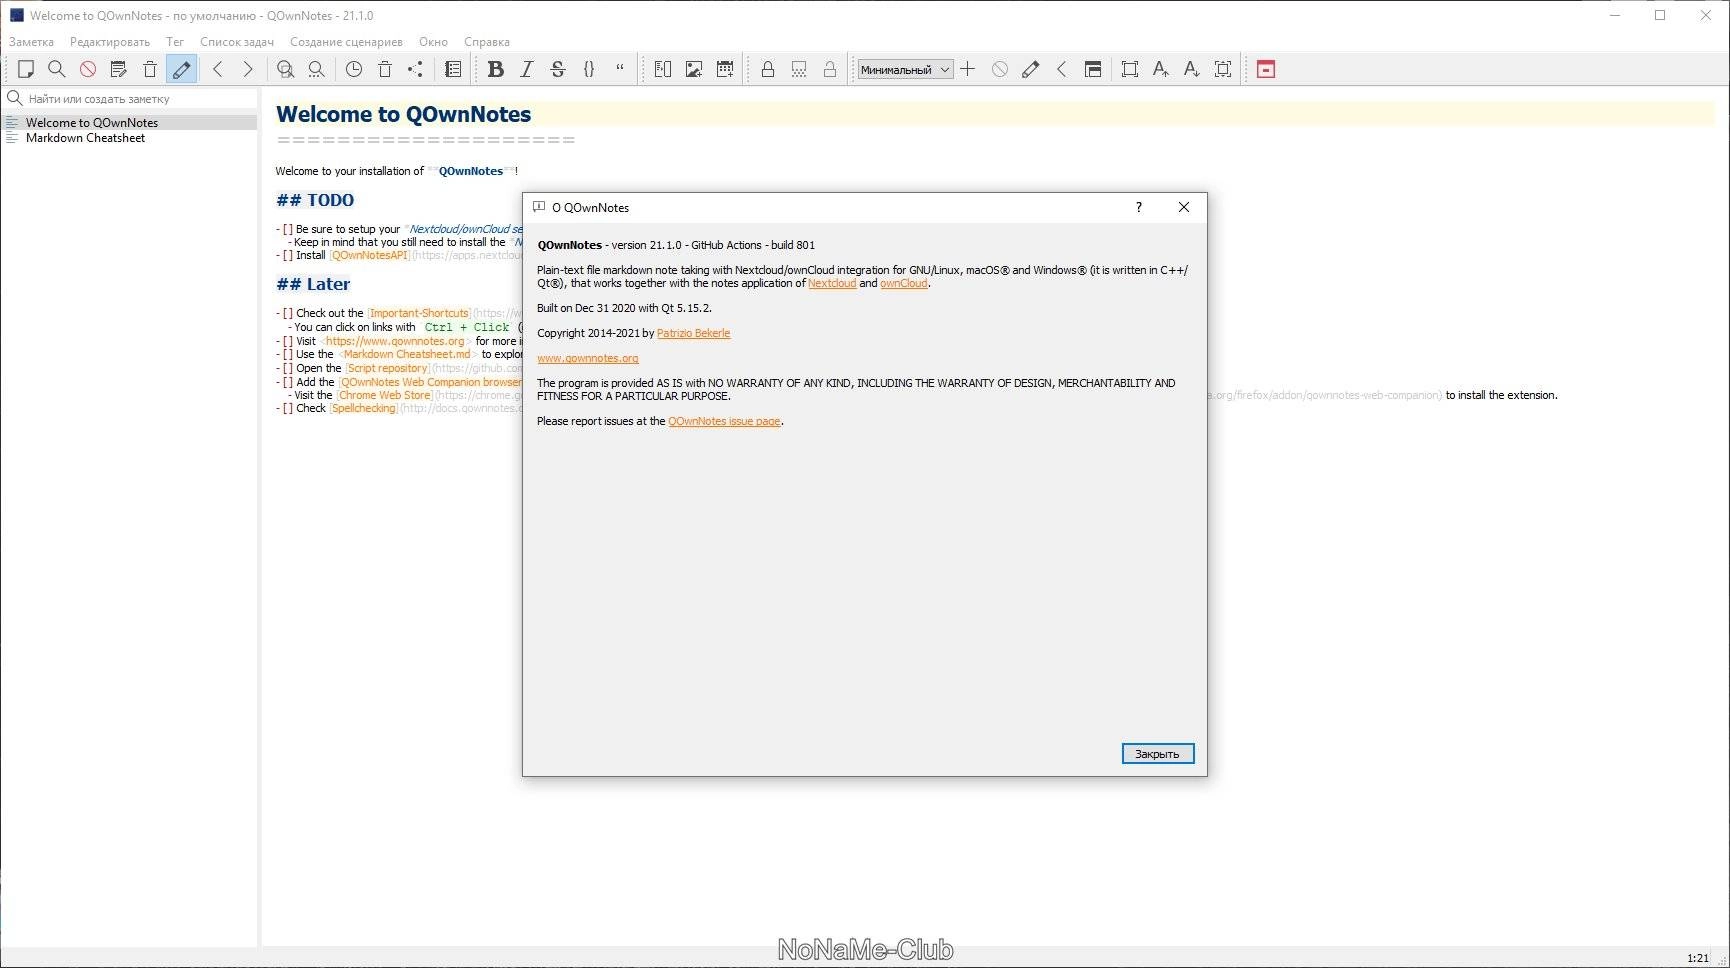Click dotted-rectangle icon between the padlocks

tap(799, 69)
